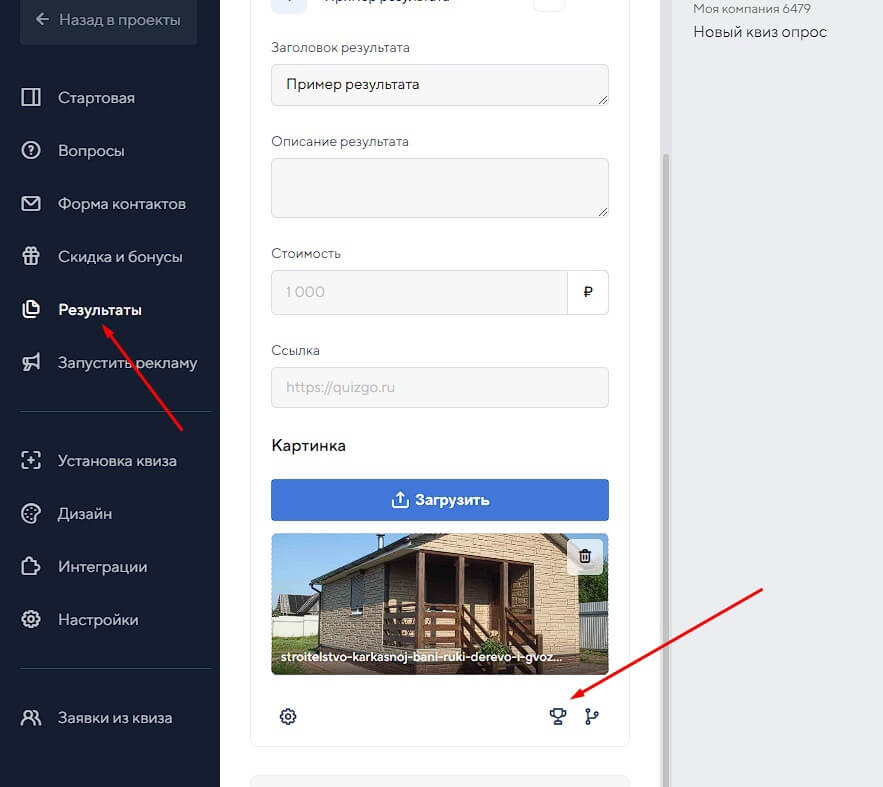Viewport: 883px width, 787px height.
Task: Open the branching logic icon on result card
Action: (592, 716)
